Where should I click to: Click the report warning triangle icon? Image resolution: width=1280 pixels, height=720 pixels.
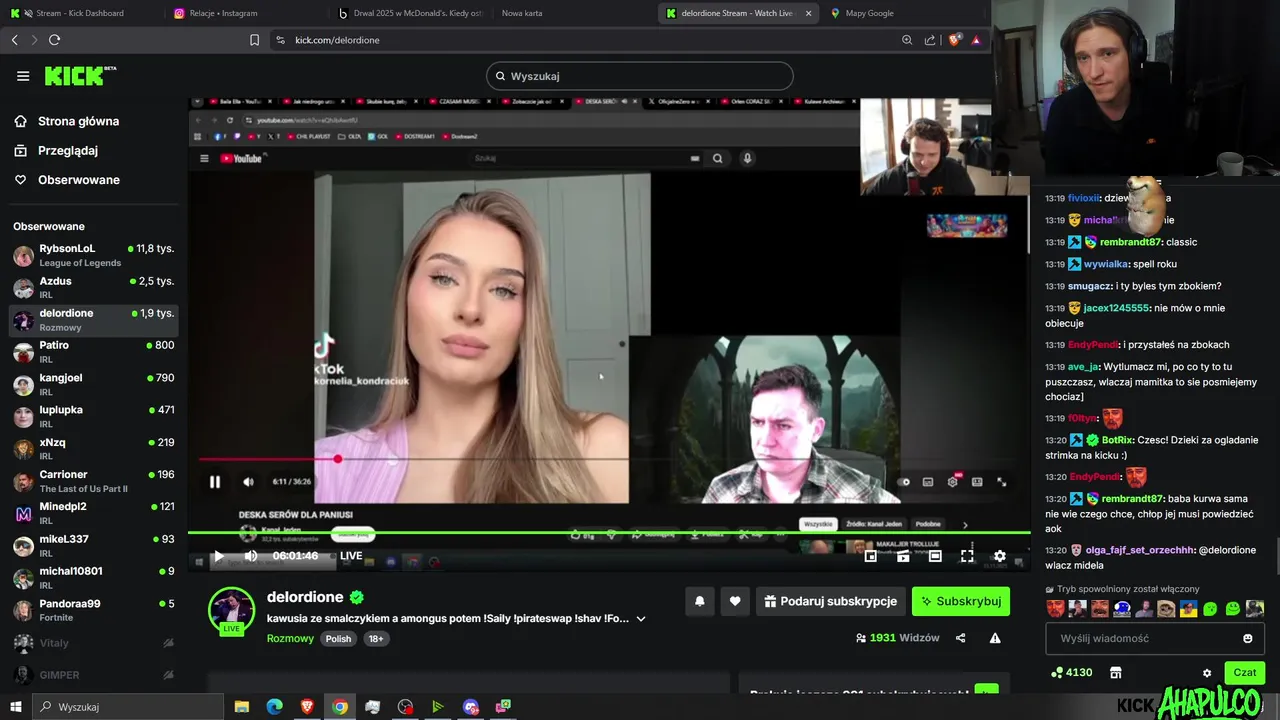click(x=995, y=638)
